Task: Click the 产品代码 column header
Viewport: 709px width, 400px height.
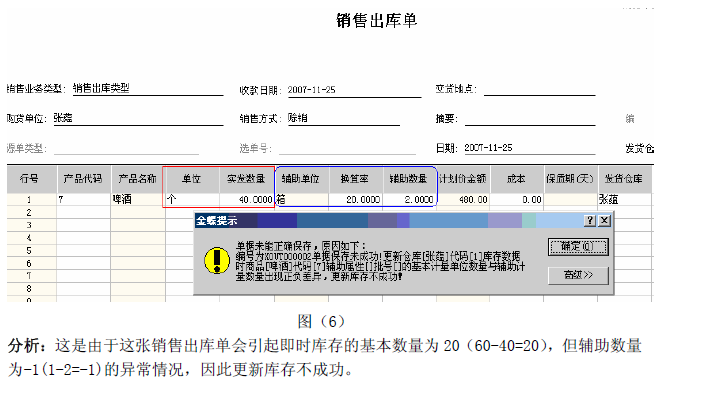Action: 82,179
